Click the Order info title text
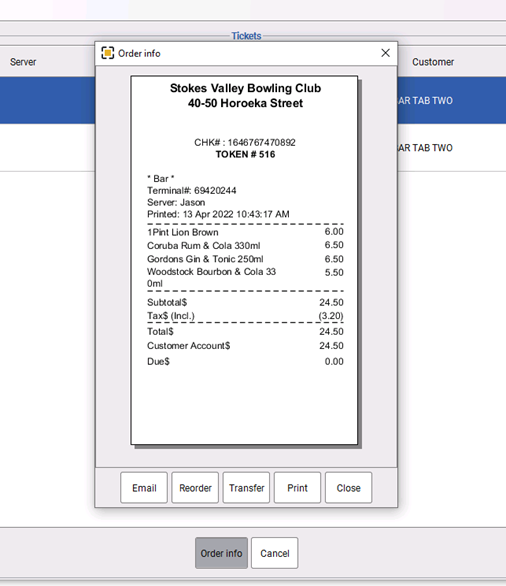Viewport: 506px width, 586px height. point(139,53)
